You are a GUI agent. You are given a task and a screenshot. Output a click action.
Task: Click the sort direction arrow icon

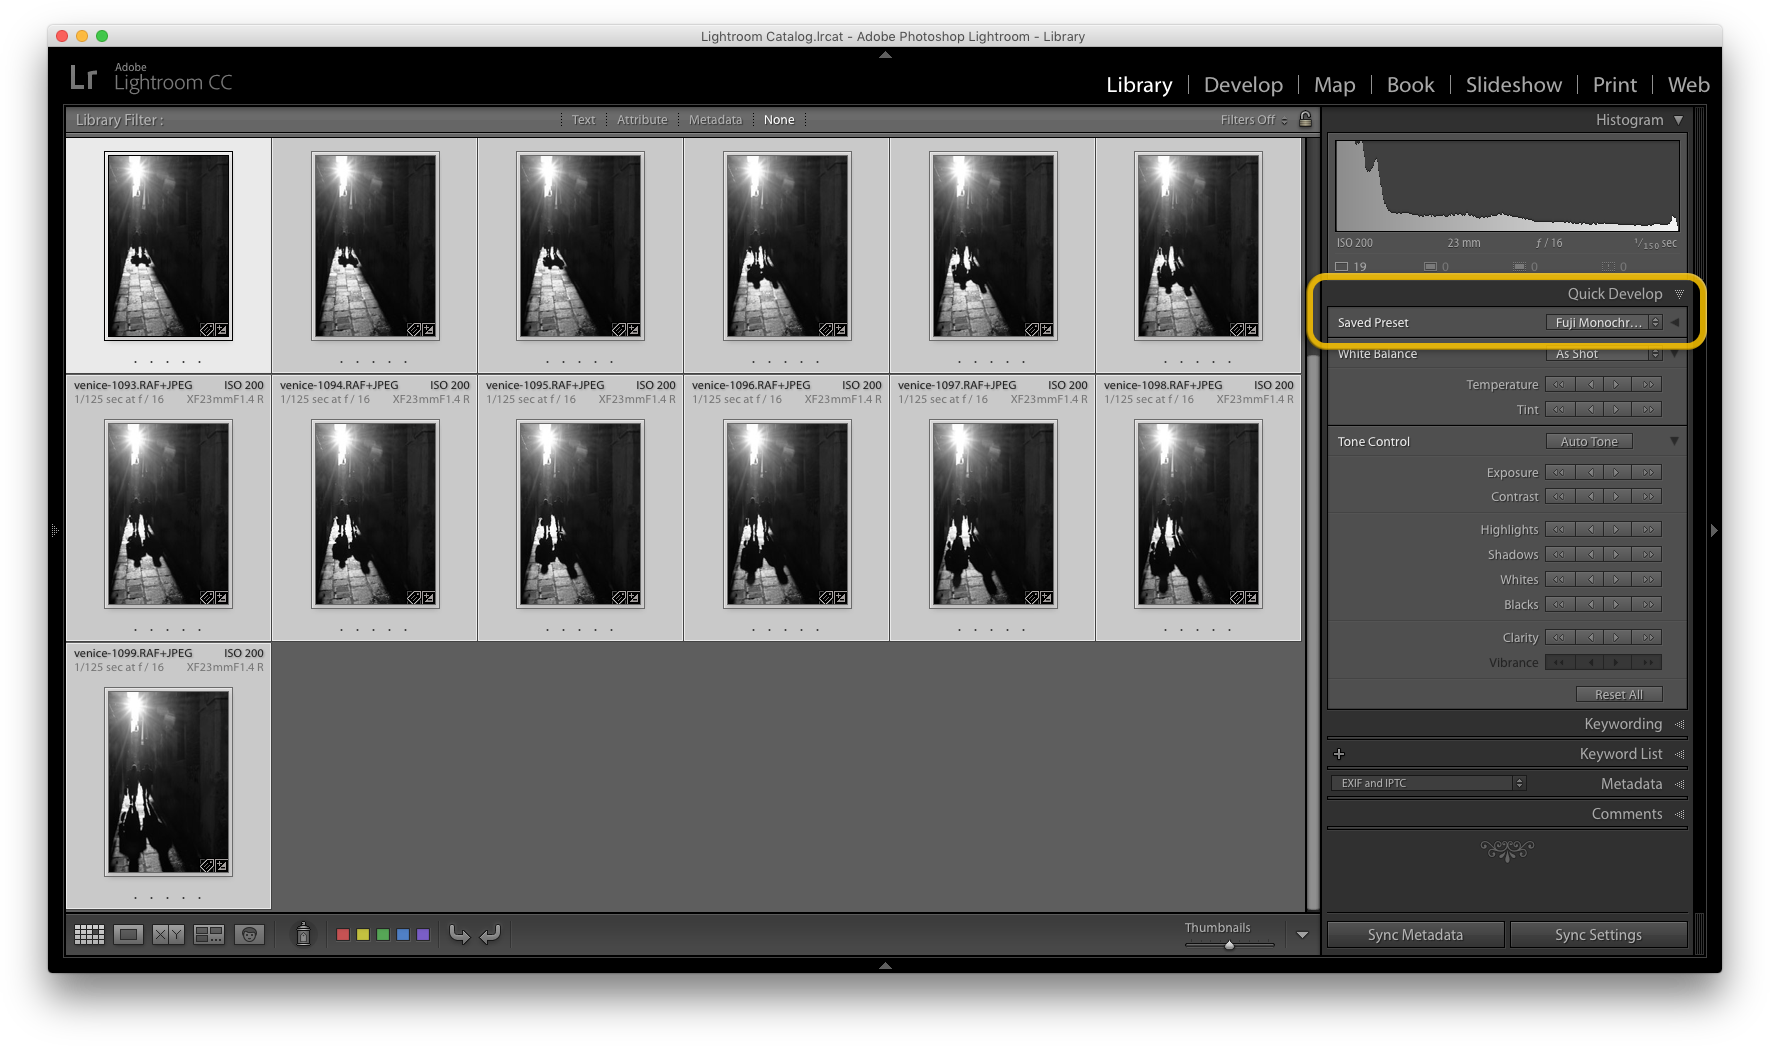pos(459,934)
